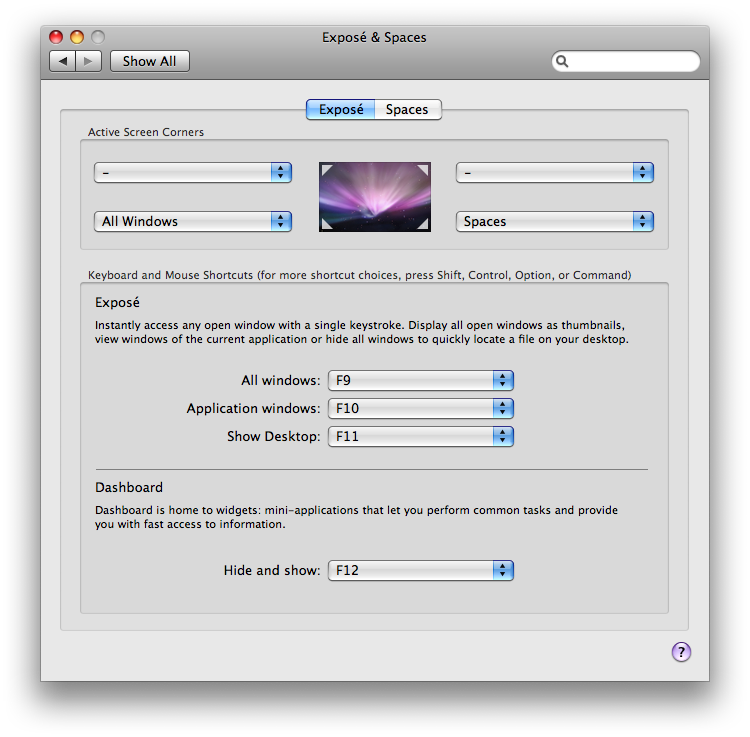Click the 'All windows:' label
Screen dimensions: 750x737
tap(281, 381)
